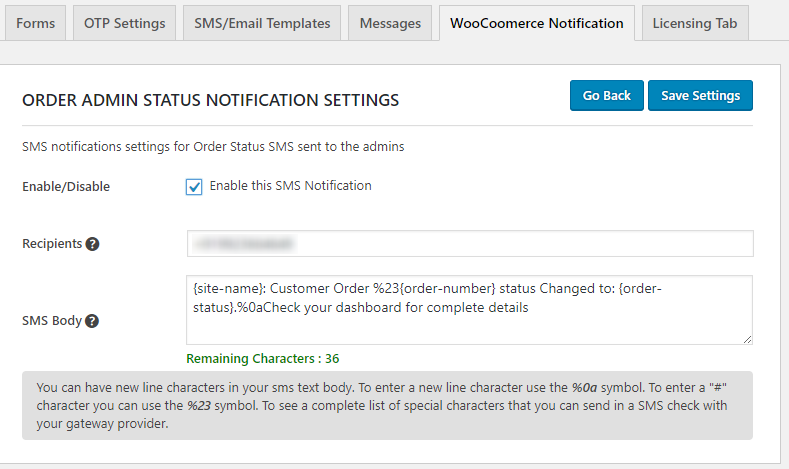Click the Order Admin Status Notification Settings heading

tap(210, 100)
